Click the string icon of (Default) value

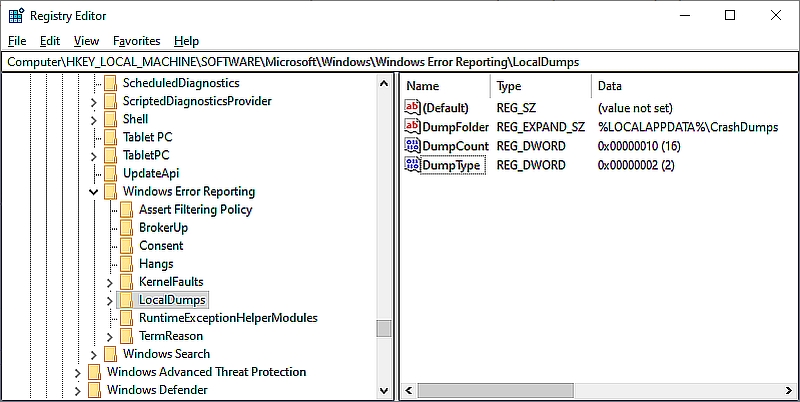412,107
